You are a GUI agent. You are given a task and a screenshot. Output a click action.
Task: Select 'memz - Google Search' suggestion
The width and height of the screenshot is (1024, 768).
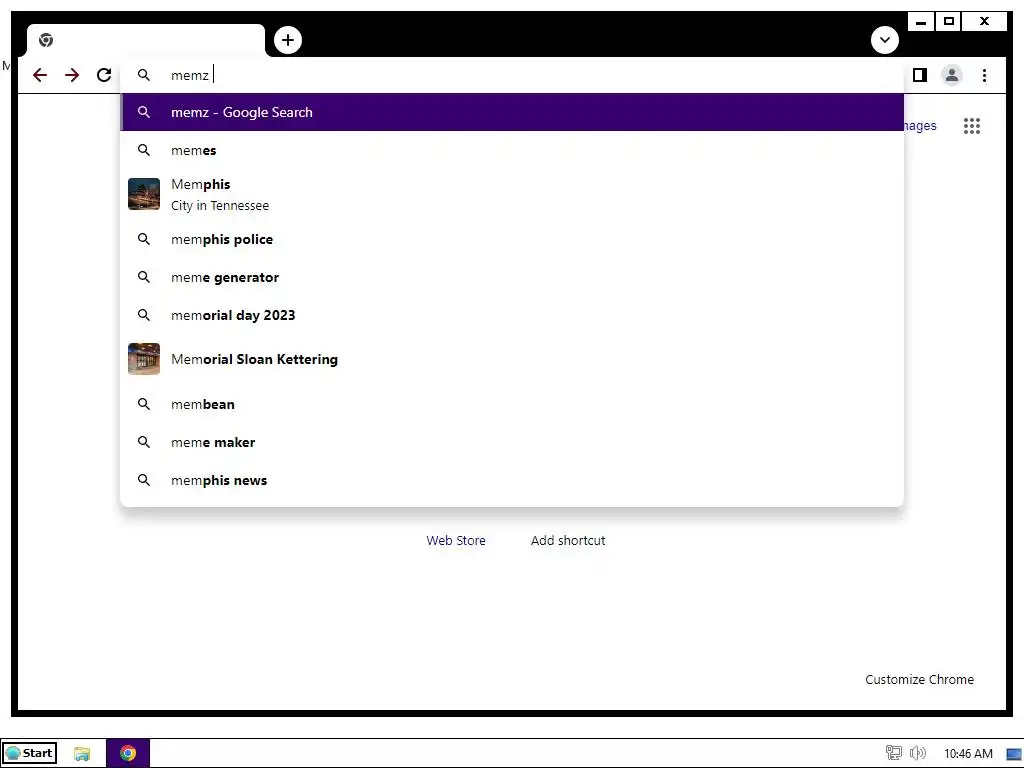click(512, 112)
